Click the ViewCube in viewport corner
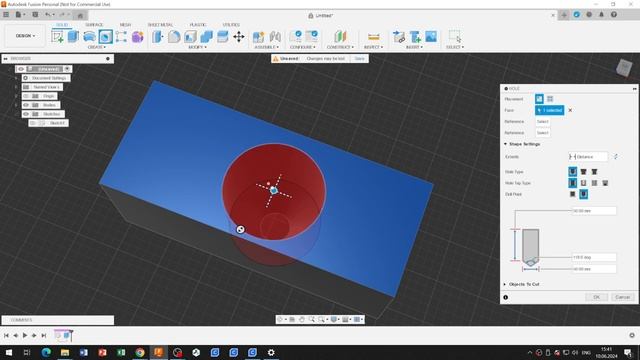The image size is (640, 360). [x=624, y=67]
